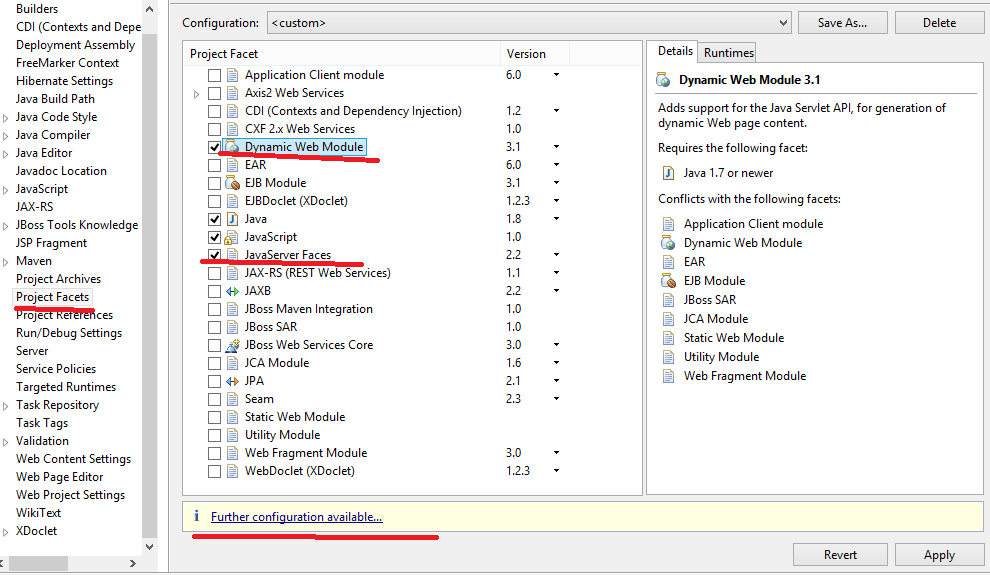Click the JPA facet icon
Screen dimensions: 990x575
233,381
